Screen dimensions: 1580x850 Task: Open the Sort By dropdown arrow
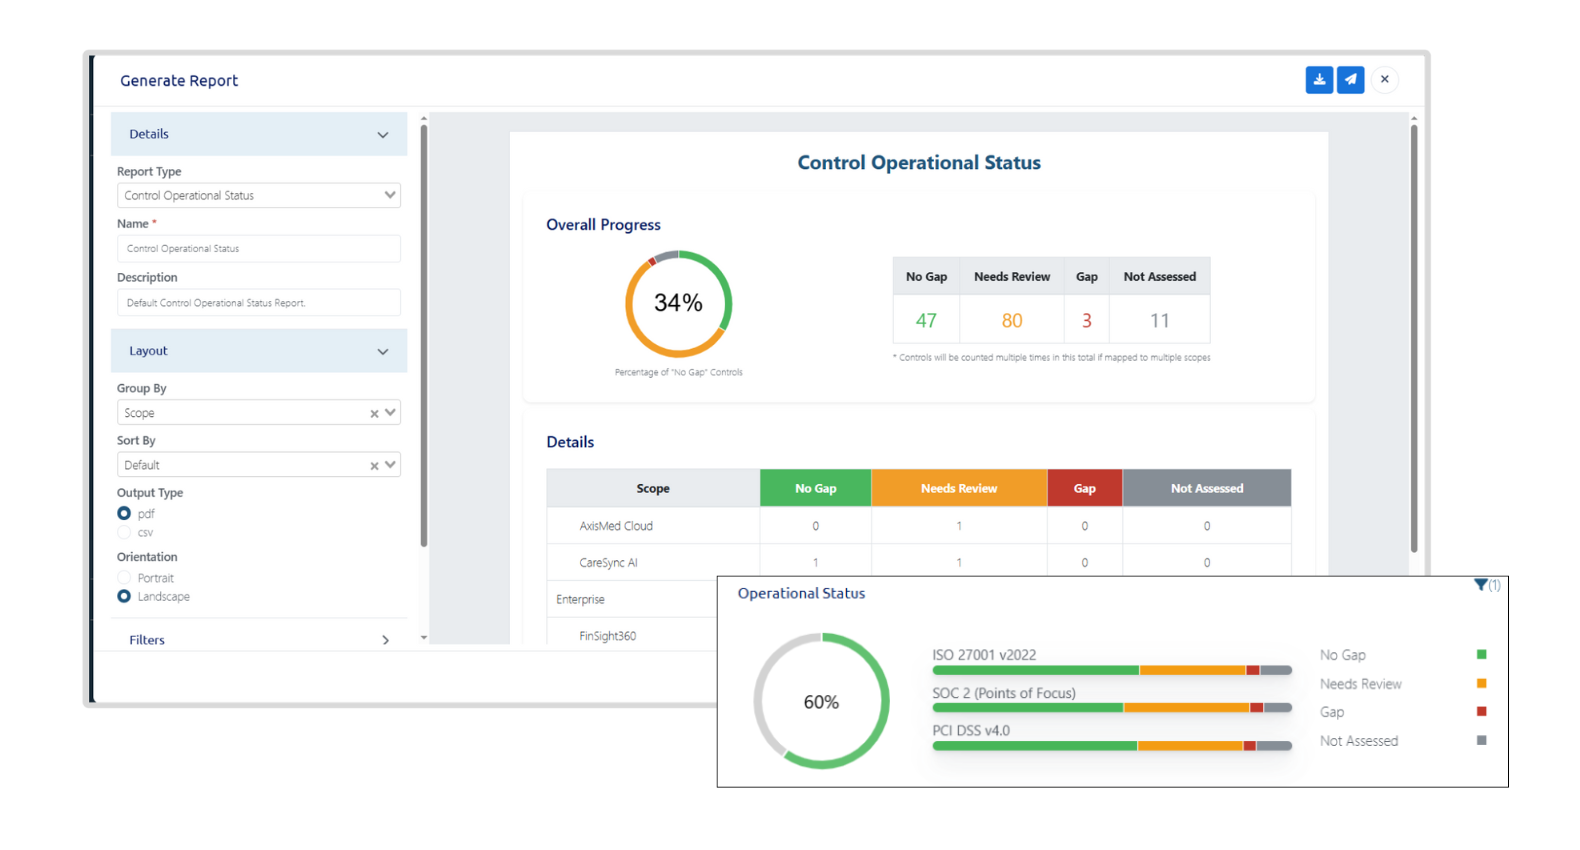point(390,464)
